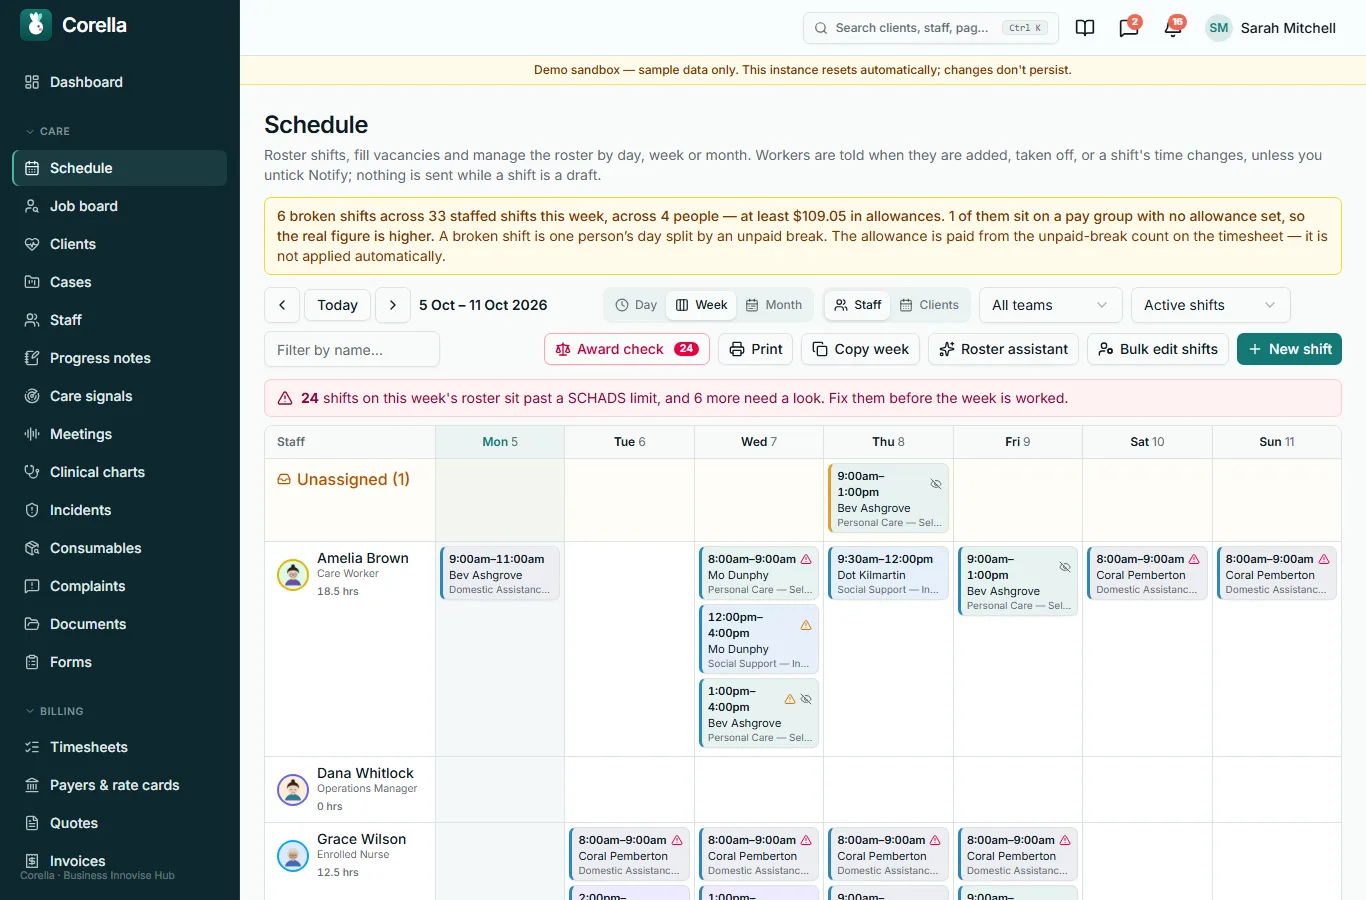
Task: Click the Print button
Action: tap(756, 349)
